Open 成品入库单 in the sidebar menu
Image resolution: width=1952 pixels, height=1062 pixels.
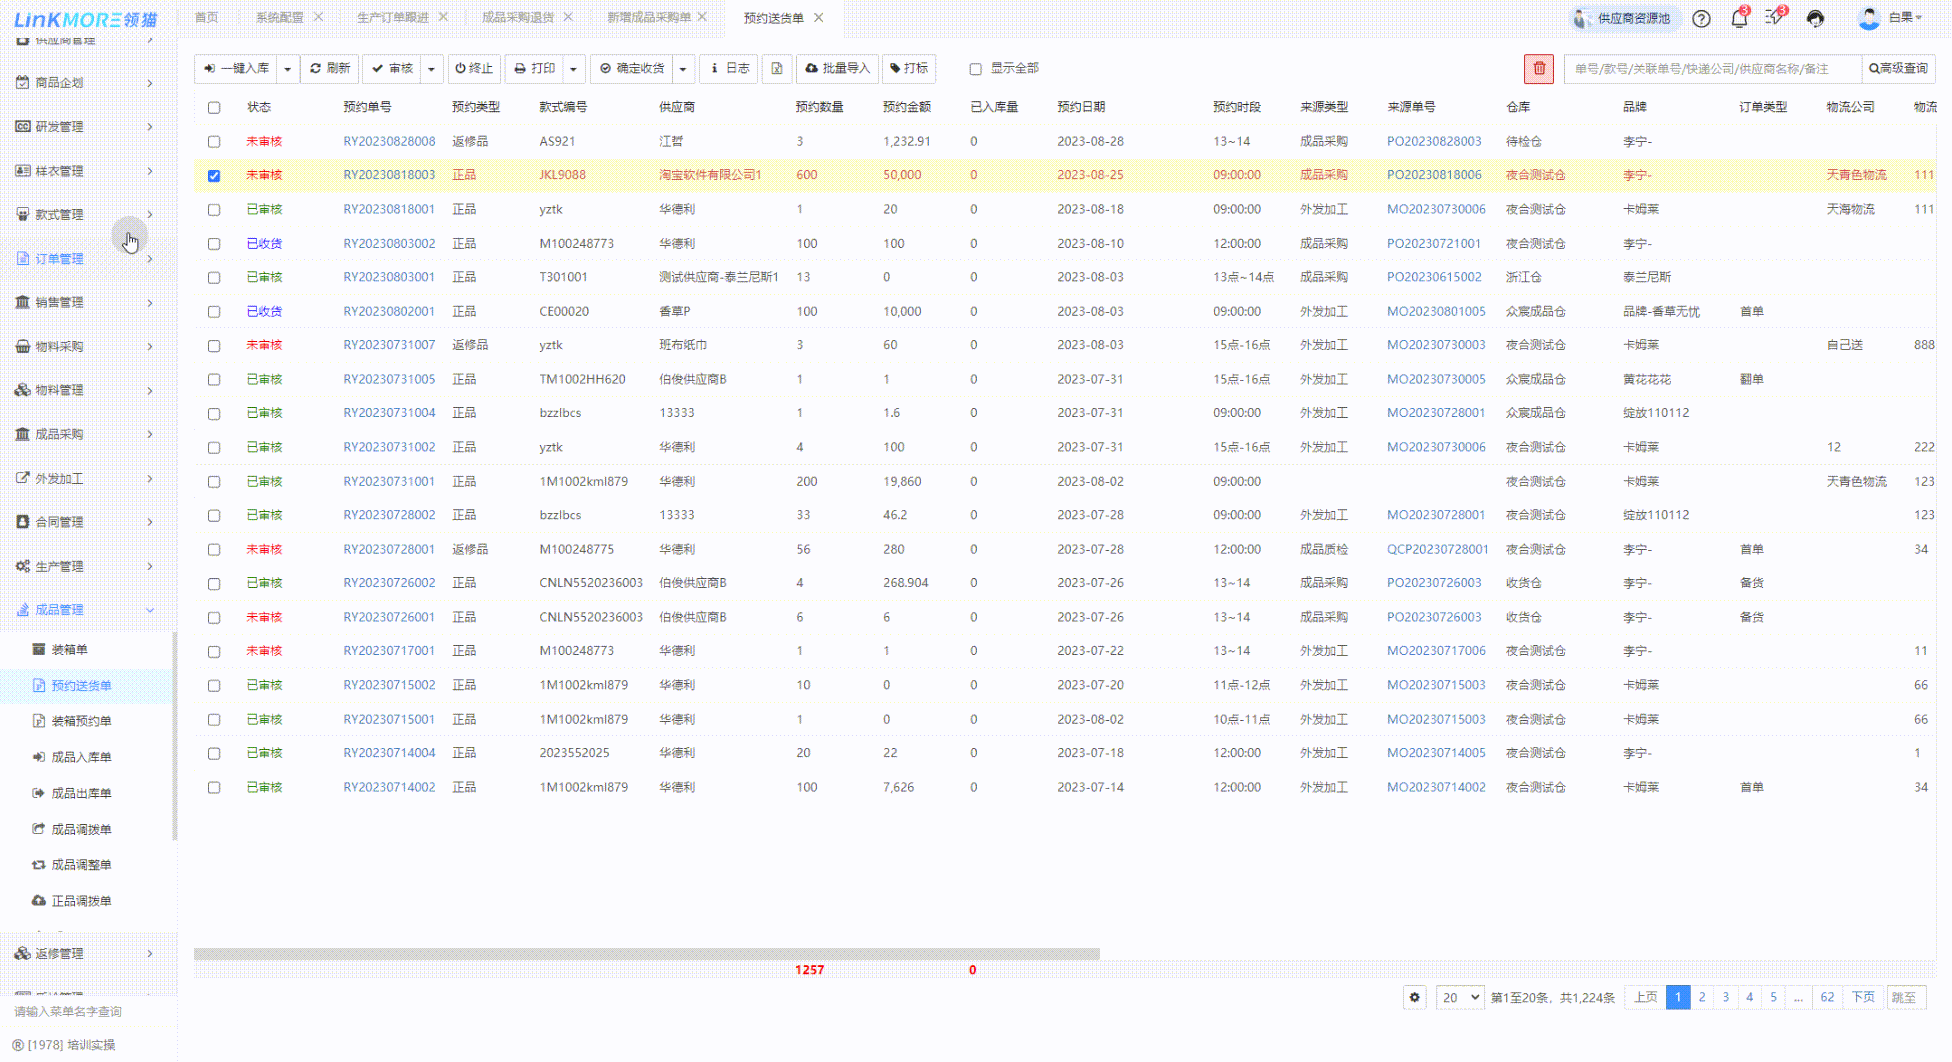tap(81, 757)
